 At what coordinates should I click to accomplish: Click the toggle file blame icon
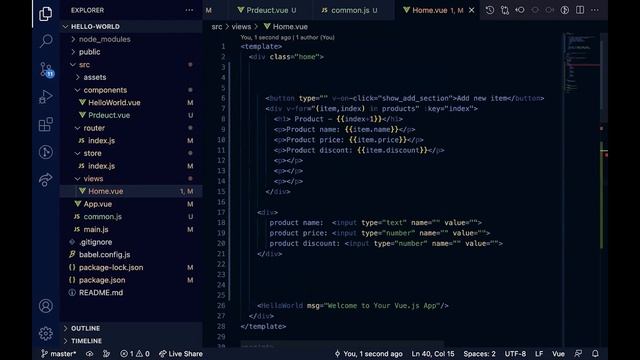click(x=564, y=10)
